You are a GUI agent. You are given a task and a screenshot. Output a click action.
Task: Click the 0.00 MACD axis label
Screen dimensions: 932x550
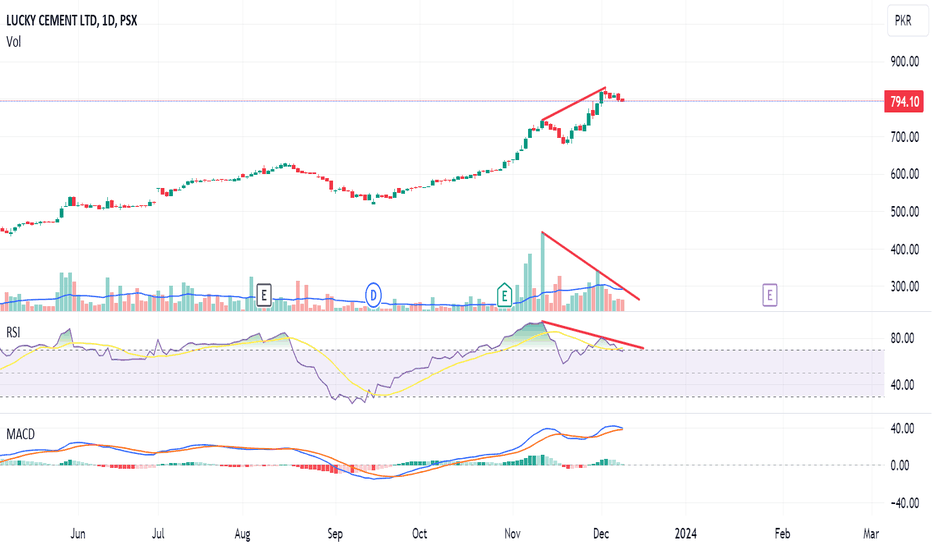[900, 466]
